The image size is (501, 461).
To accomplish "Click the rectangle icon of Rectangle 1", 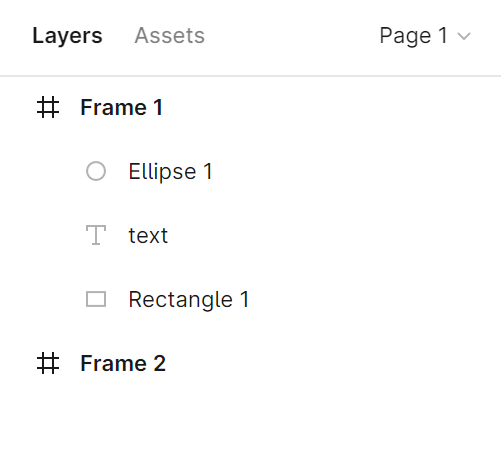I will 96,299.
